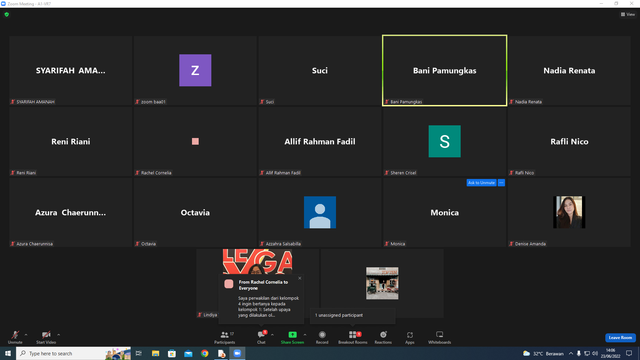Image resolution: width=640 pixels, height=360 pixels.
Task: Start Video from the meeting toolbar
Action: pyautogui.click(x=46, y=337)
